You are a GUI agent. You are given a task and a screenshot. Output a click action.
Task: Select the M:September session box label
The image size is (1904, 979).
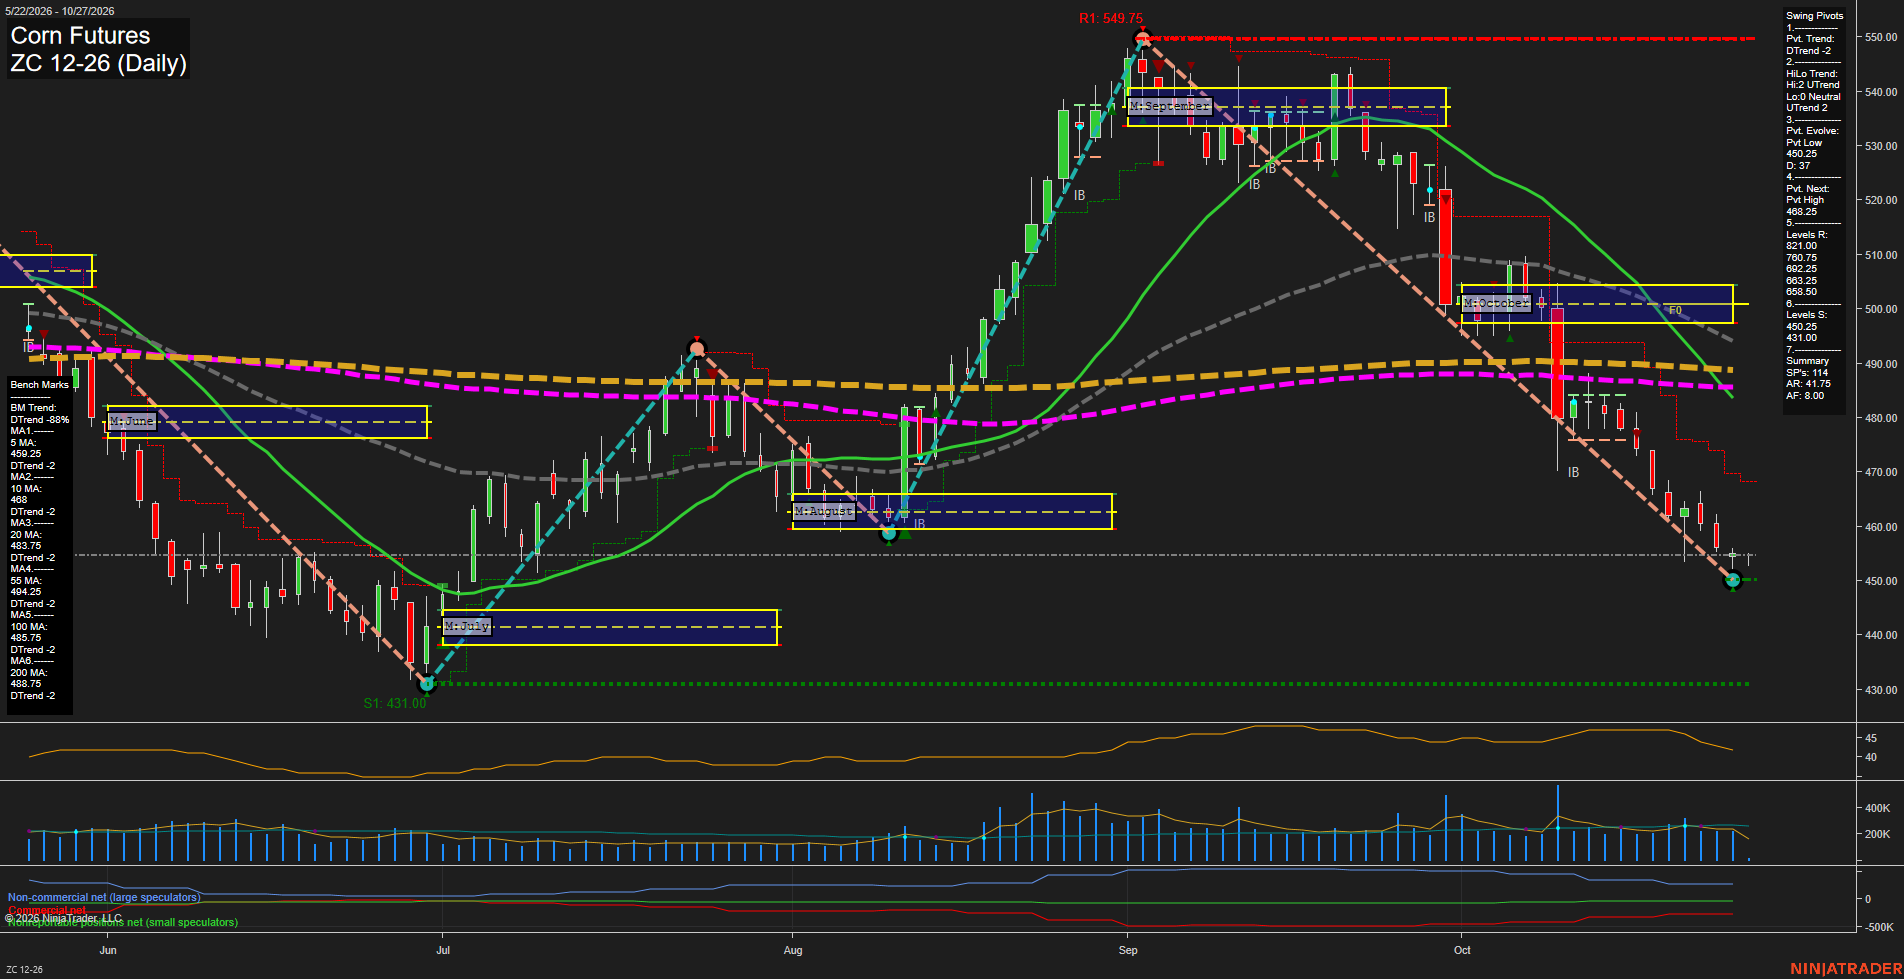coord(1169,106)
